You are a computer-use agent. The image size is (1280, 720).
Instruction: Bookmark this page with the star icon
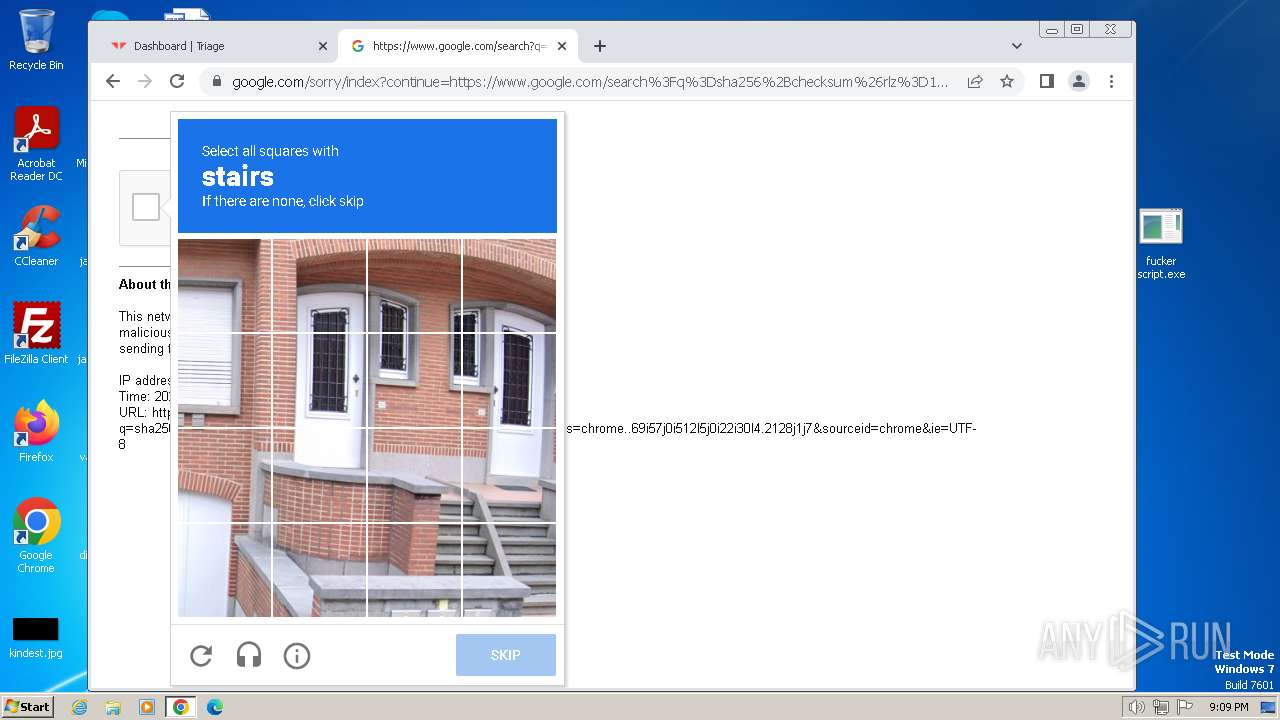click(x=1007, y=82)
